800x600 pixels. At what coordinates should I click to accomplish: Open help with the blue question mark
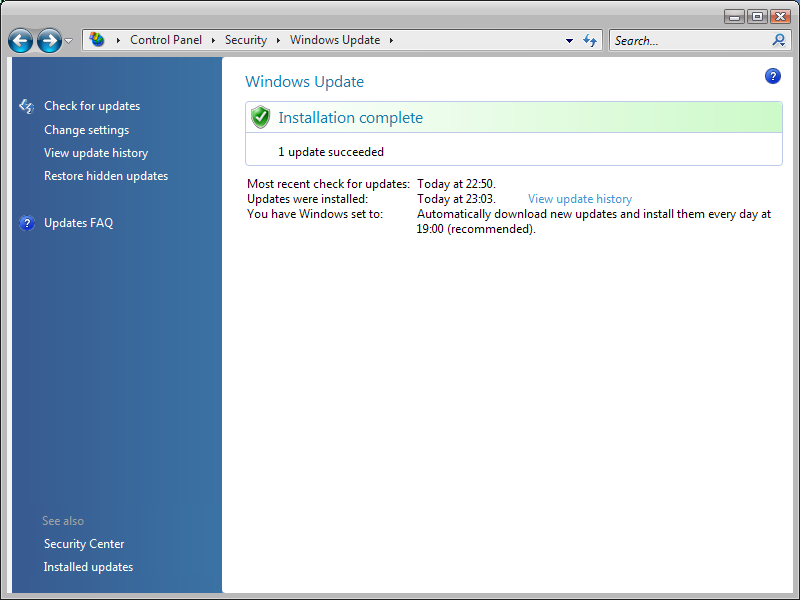772,76
